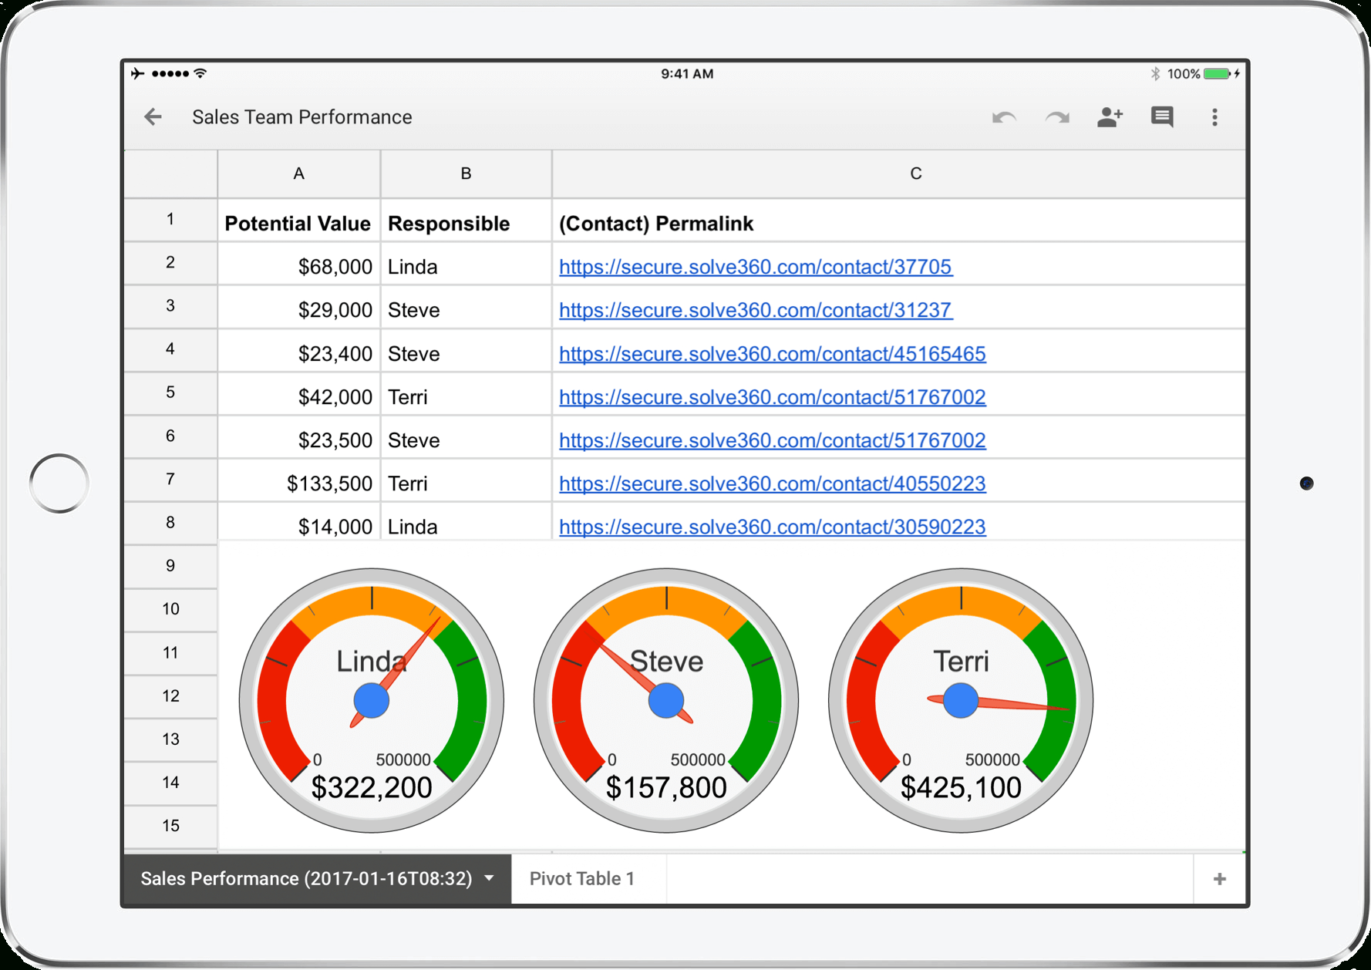Follow the contact/40550223 permalink
The width and height of the screenshot is (1371, 970).
[772, 483]
